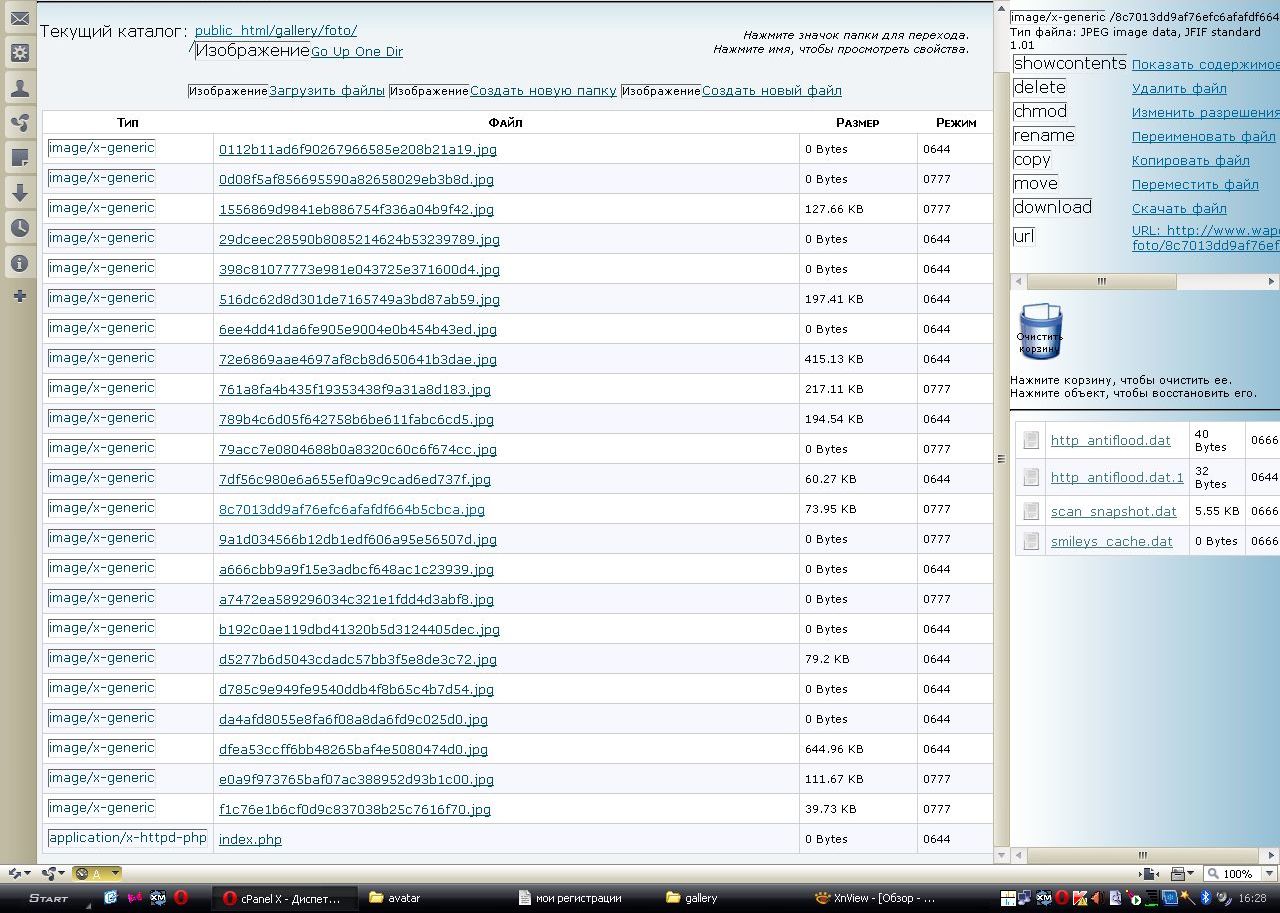
Task: Click the trash bin icon to empty it
Action: click(x=1040, y=331)
